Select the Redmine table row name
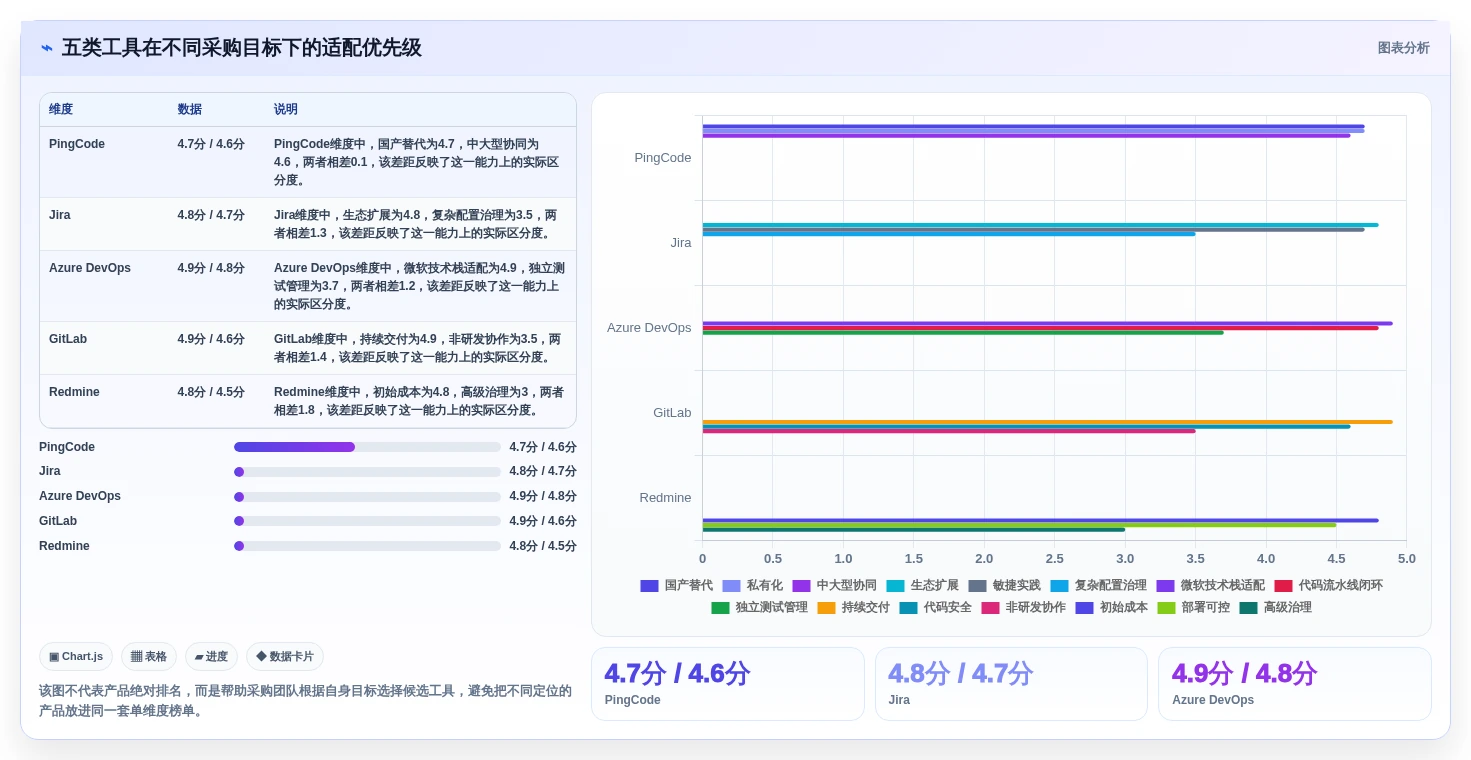 click(x=75, y=392)
